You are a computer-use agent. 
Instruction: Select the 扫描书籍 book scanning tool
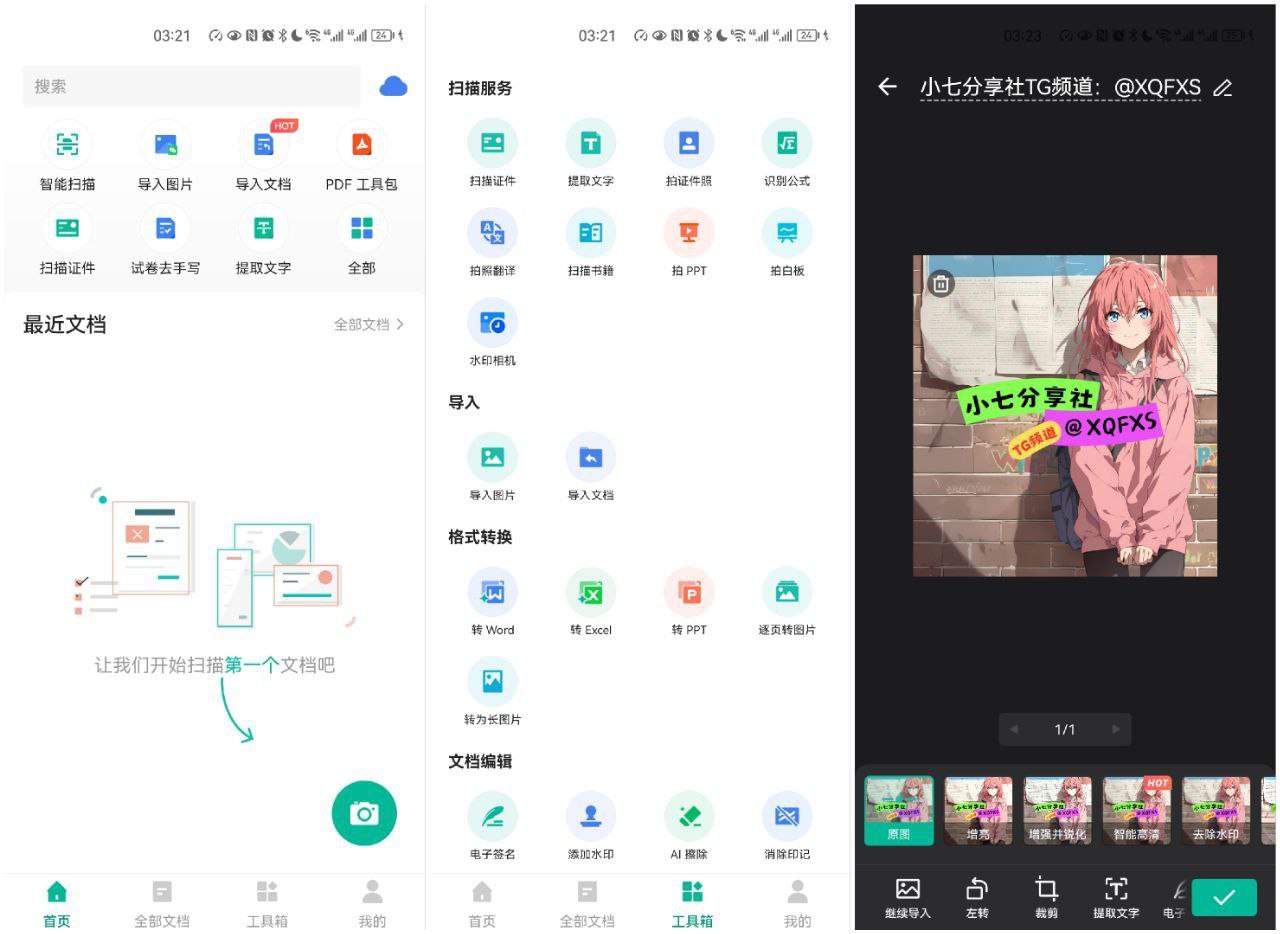tap(590, 243)
